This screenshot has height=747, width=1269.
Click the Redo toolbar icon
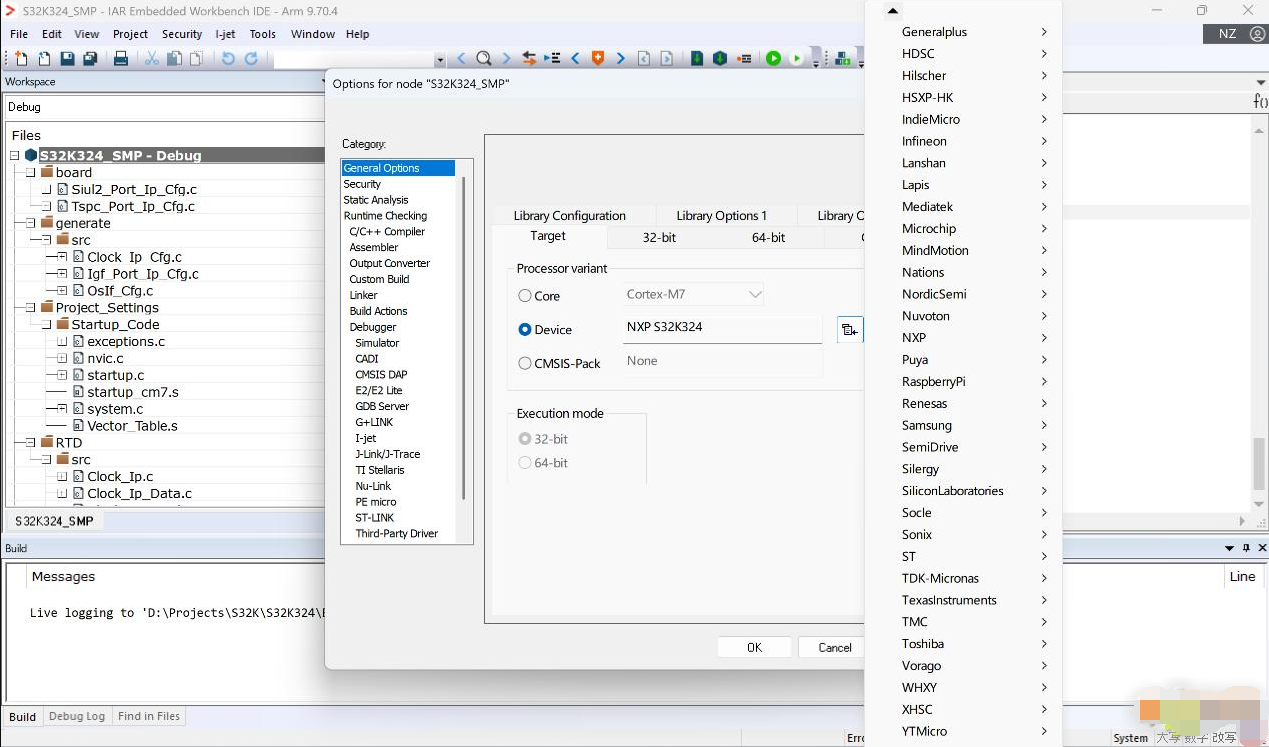[251, 59]
